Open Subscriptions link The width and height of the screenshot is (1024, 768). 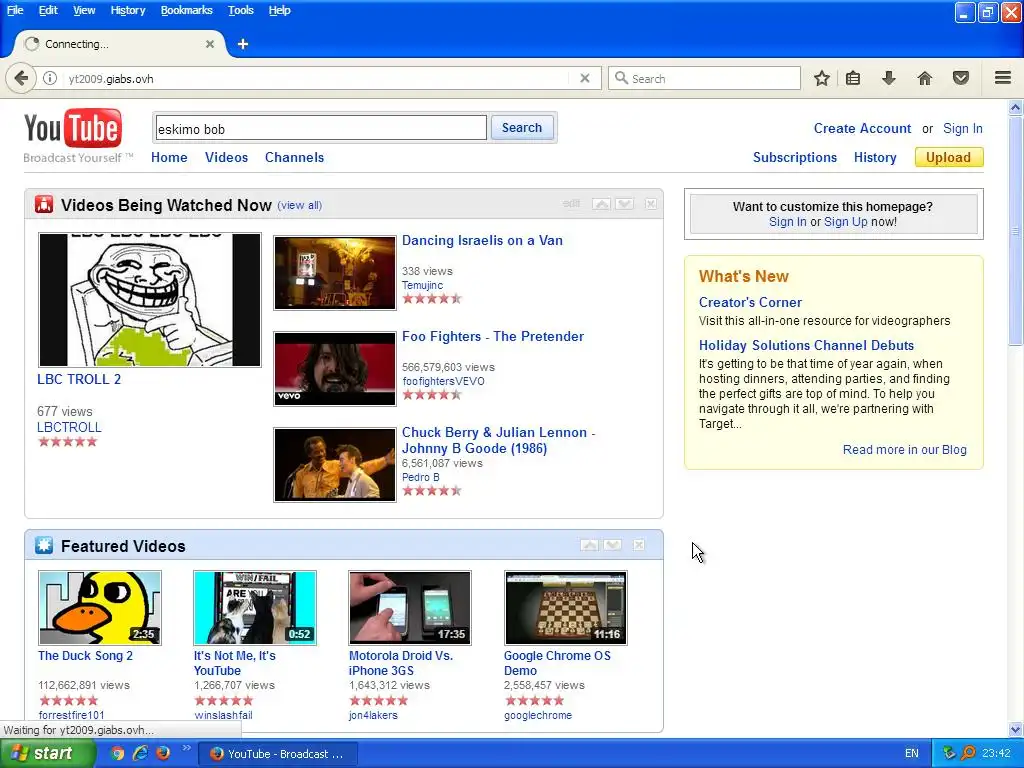795,157
